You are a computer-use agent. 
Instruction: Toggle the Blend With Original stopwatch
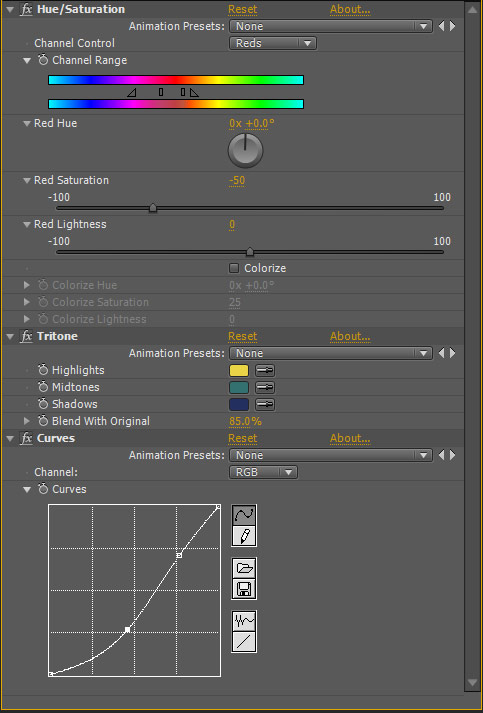43,421
